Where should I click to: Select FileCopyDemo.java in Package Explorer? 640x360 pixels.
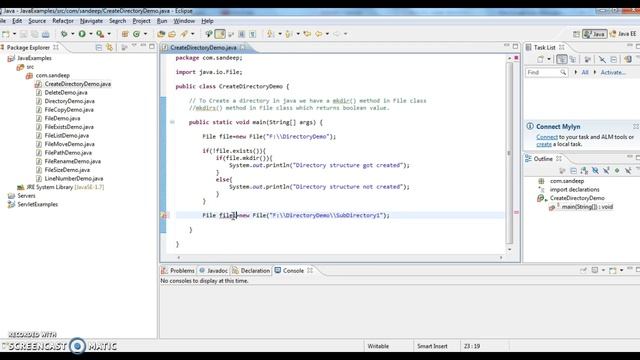[x=69, y=110]
